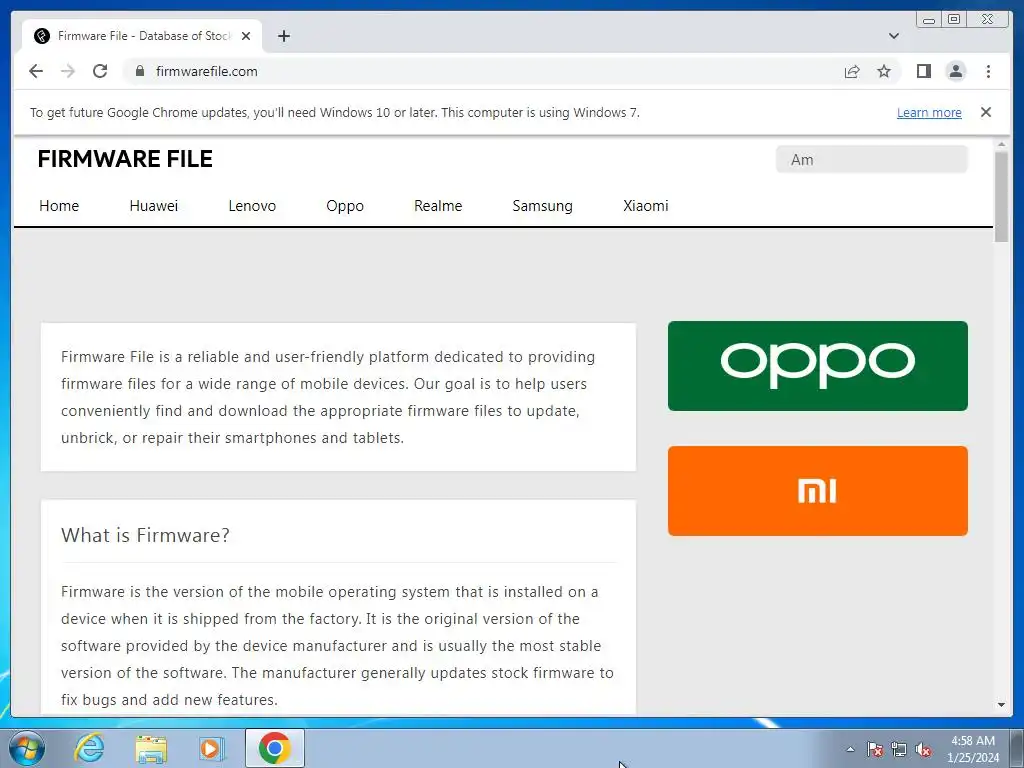The image size is (1024, 768).
Task: Open the Huawei menu item
Action: (153, 206)
